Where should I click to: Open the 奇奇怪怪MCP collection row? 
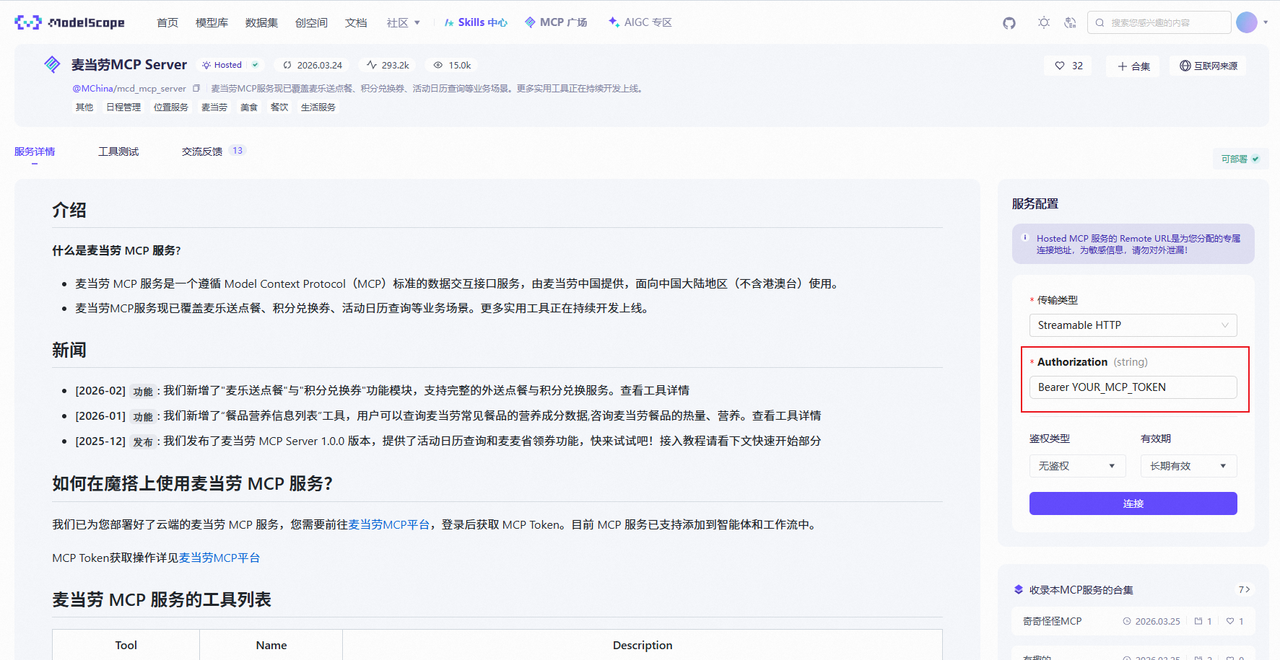[1133, 621]
